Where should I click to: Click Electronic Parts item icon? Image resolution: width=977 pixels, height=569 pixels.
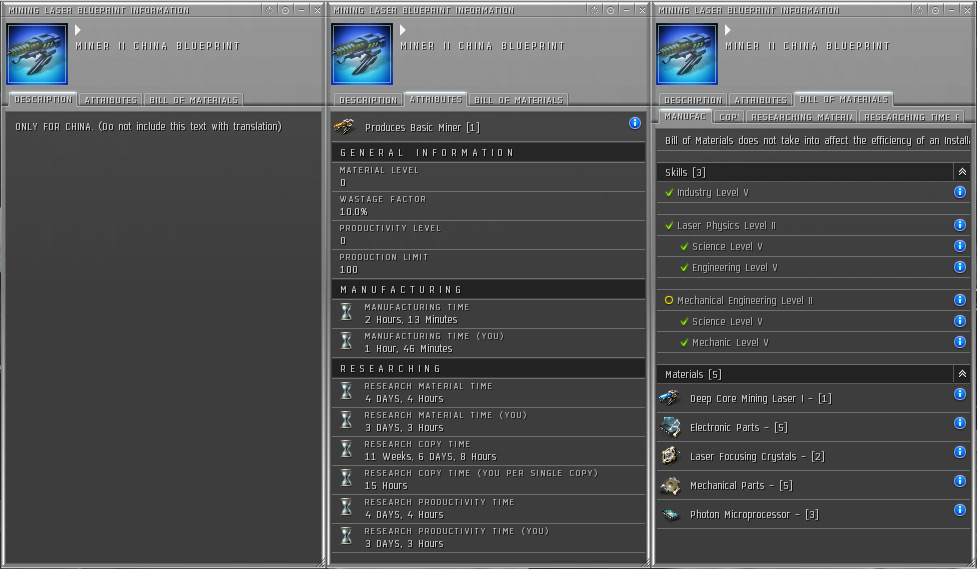click(x=670, y=427)
